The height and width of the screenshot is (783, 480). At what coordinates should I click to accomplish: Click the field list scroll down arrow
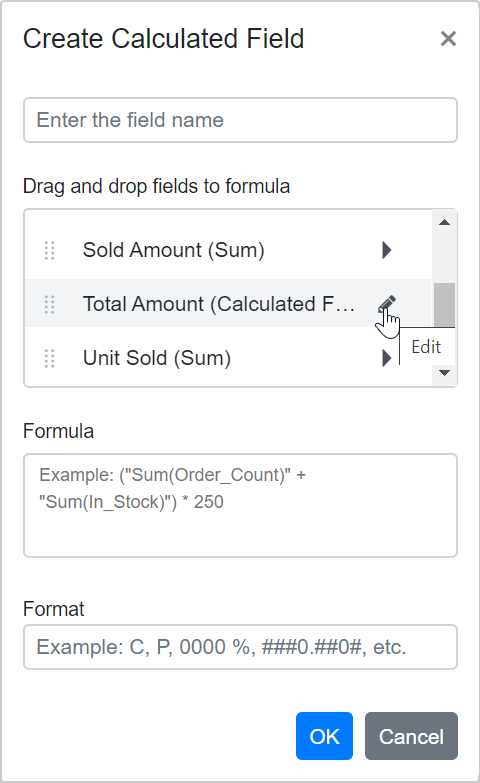444,373
